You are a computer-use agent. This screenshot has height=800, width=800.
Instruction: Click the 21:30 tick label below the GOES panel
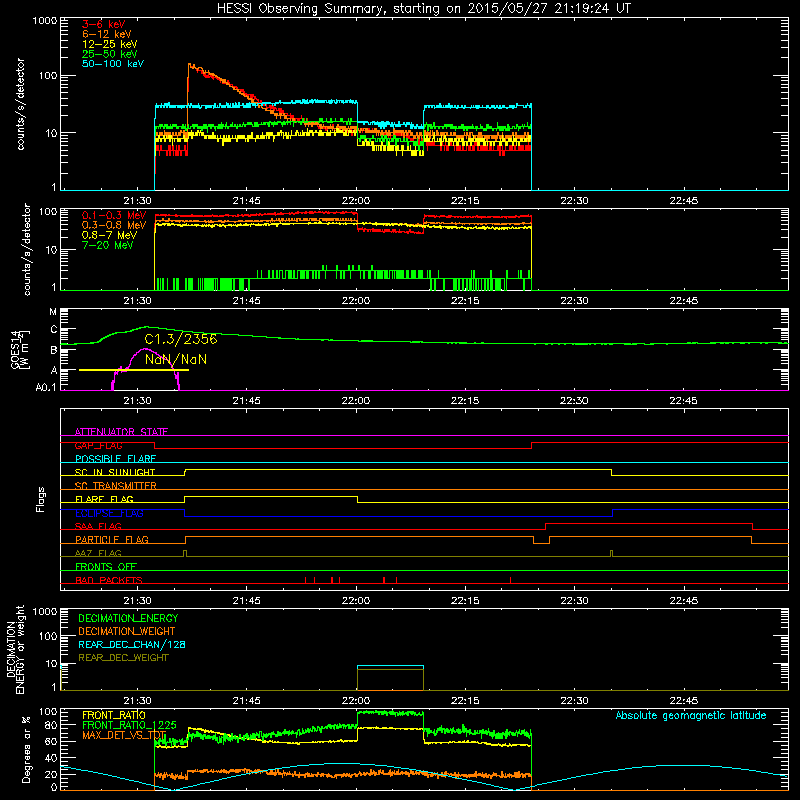pyautogui.click(x=137, y=401)
